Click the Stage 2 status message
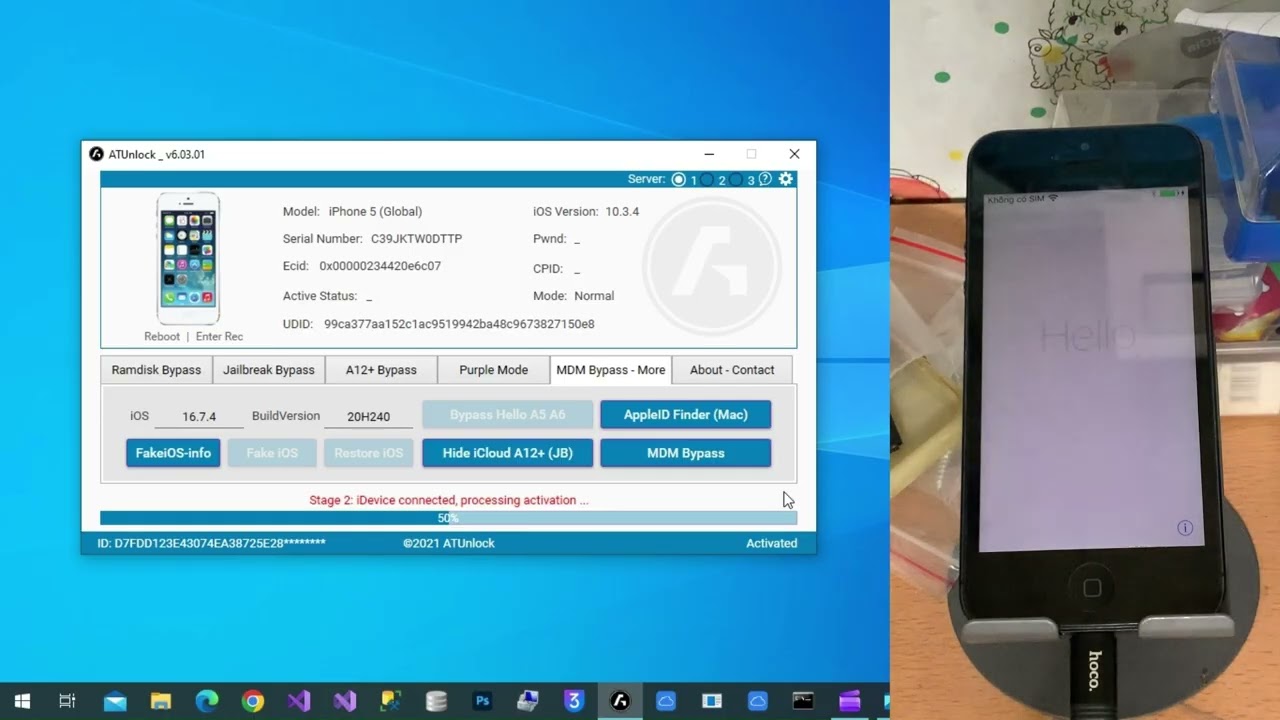The width and height of the screenshot is (1280, 720). click(449, 500)
